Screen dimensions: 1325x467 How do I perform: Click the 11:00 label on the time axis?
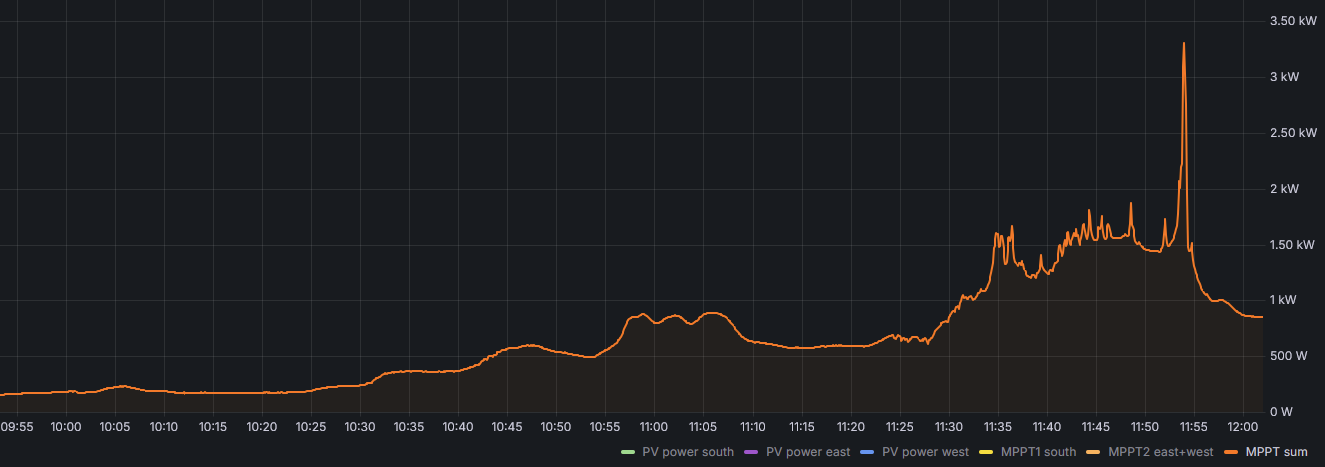click(653, 427)
